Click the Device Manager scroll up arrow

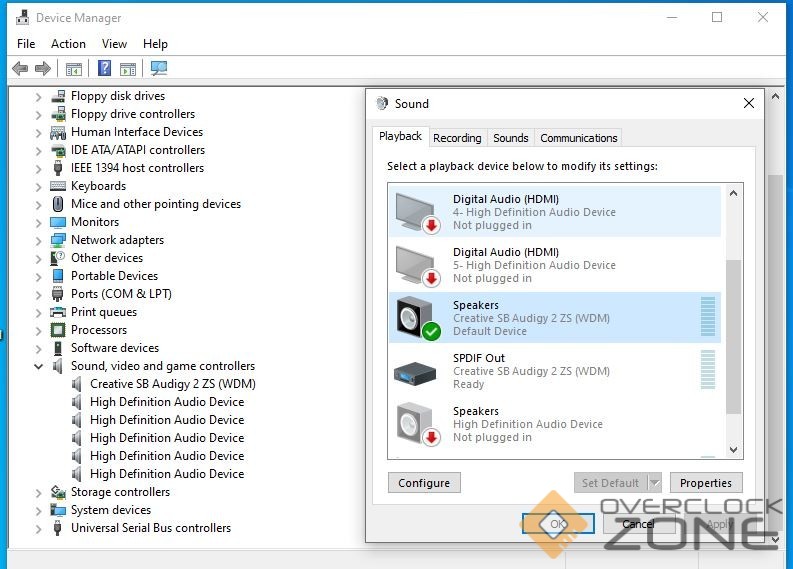point(775,96)
